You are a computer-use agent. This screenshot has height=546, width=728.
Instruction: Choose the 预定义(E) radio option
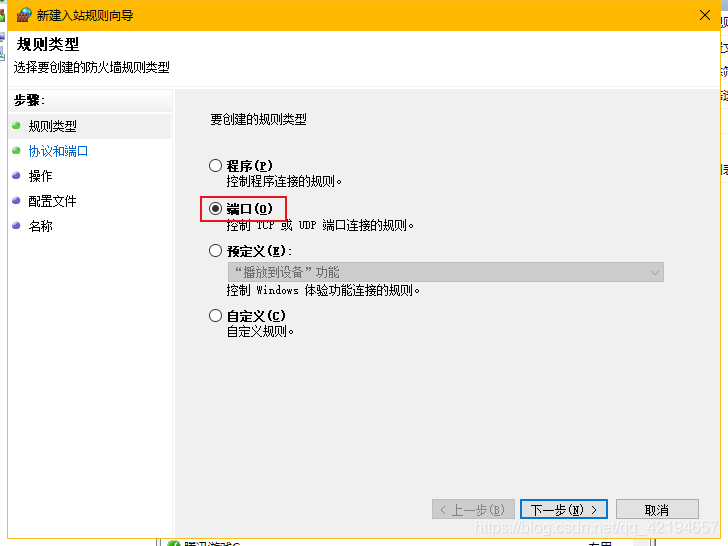click(x=215, y=251)
